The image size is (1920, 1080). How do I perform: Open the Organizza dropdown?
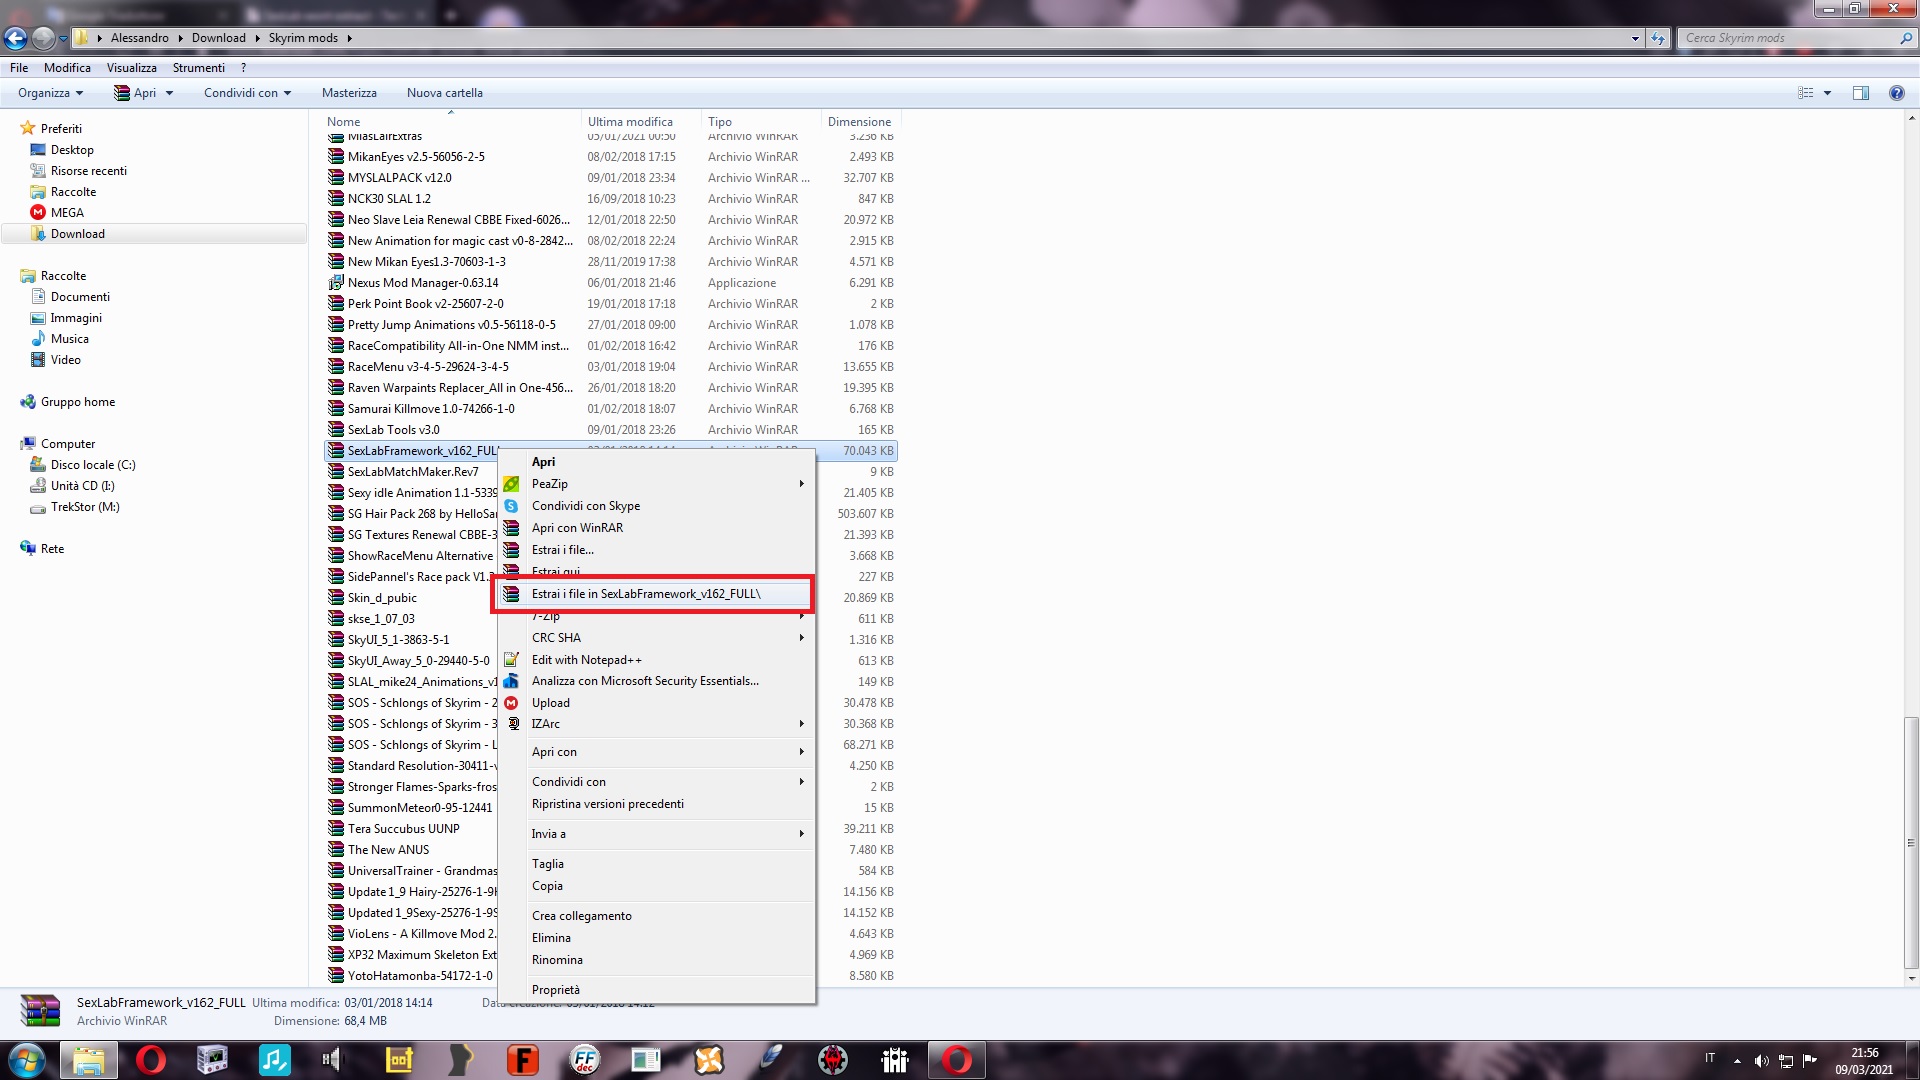(x=50, y=93)
